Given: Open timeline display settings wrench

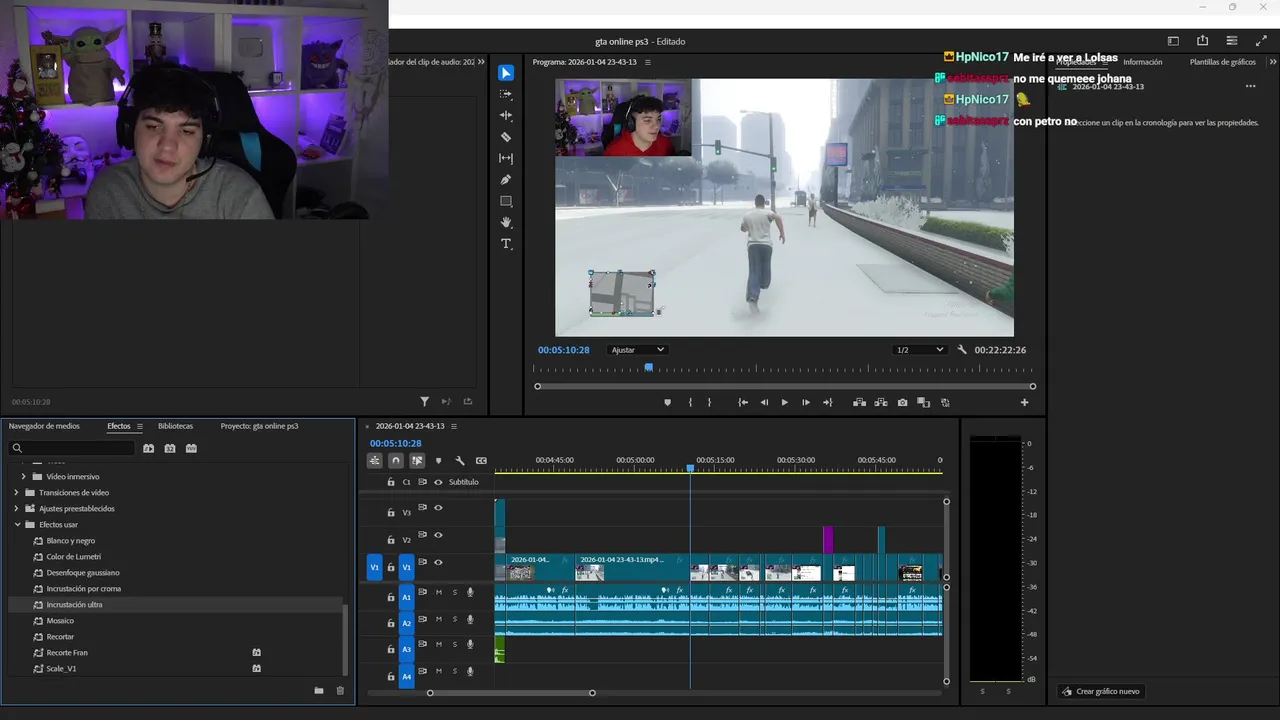Looking at the screenshot, I should [x=459, y=461].
